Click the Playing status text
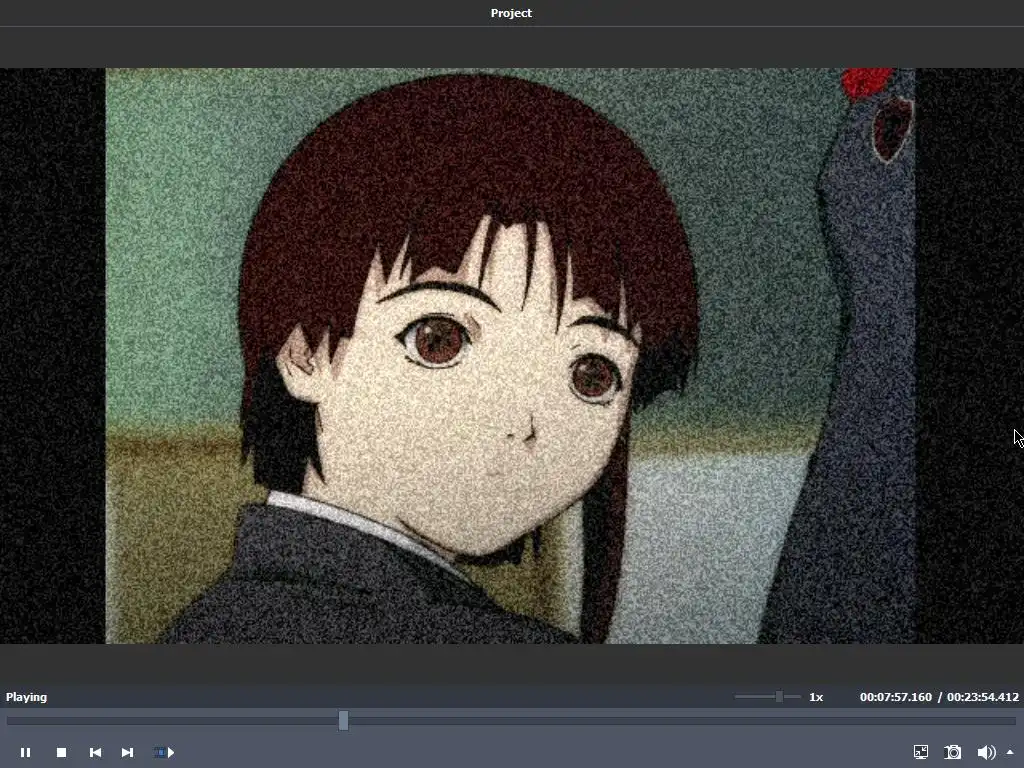This screenshot has width=1024, height=768. 26,697
